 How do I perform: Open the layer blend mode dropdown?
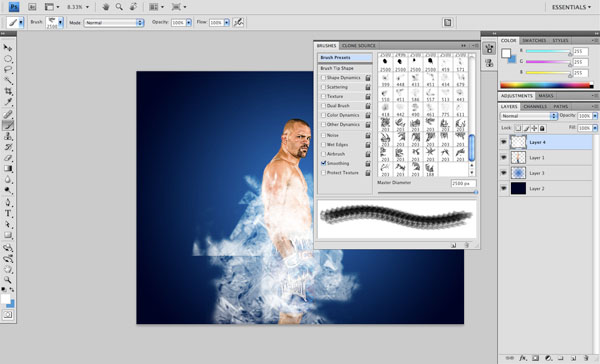[529, 116]
